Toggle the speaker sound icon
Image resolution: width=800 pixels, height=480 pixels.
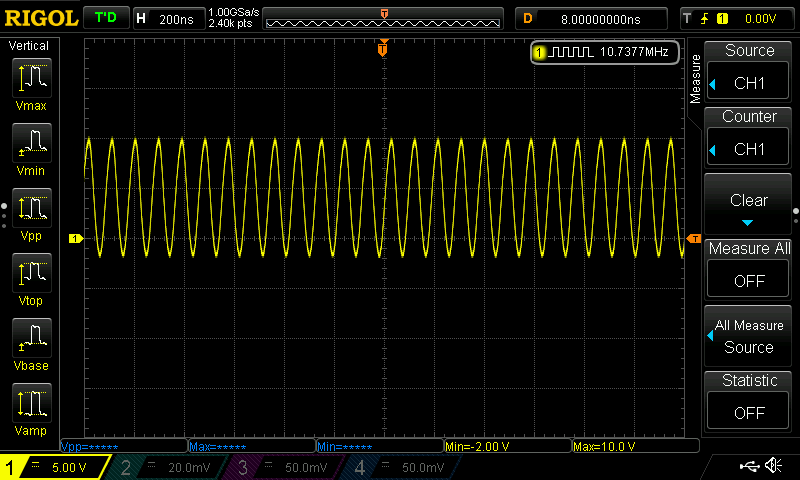773,466
